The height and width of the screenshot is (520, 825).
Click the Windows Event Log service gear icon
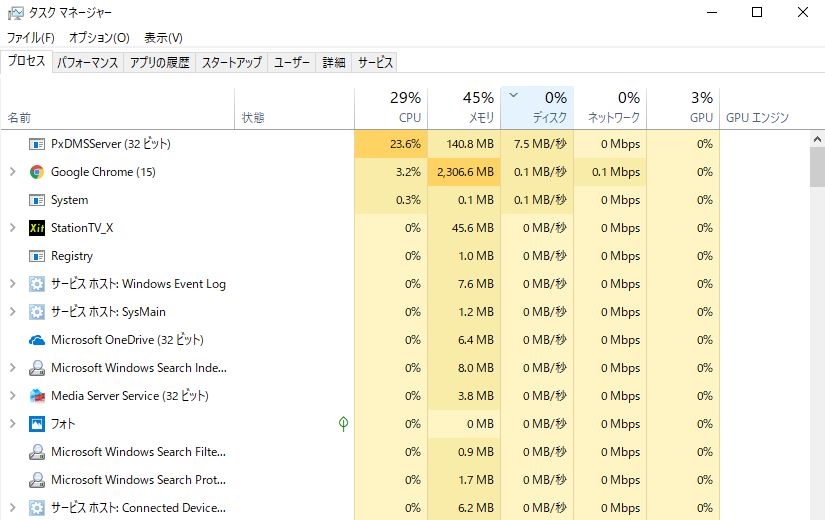37,284
